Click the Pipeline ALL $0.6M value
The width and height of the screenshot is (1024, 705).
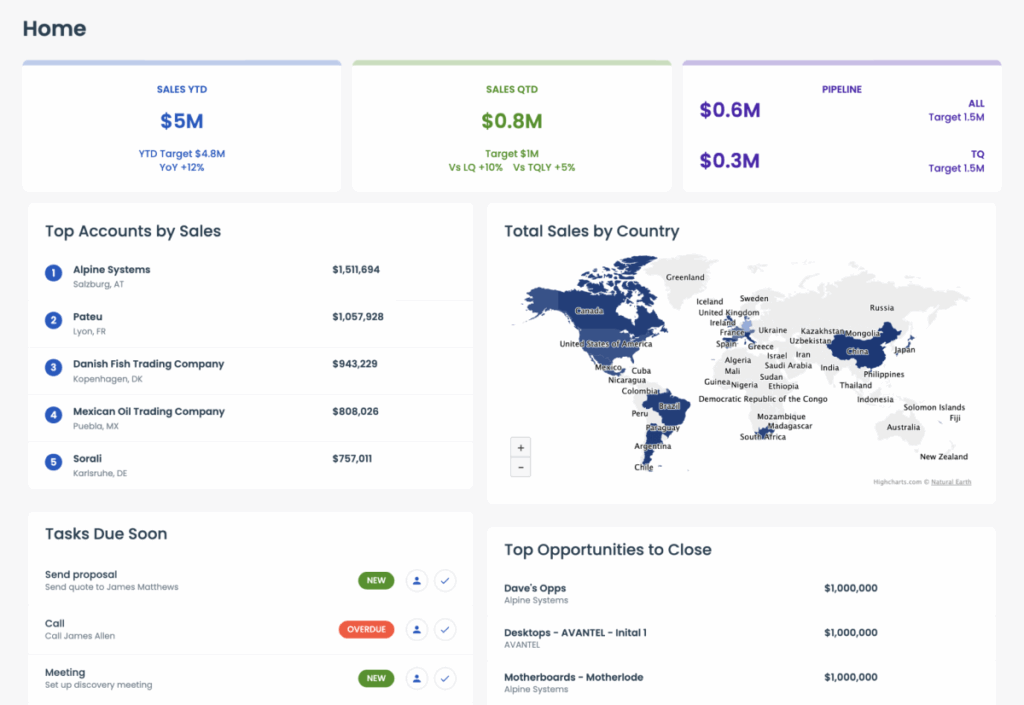[729, 110]
